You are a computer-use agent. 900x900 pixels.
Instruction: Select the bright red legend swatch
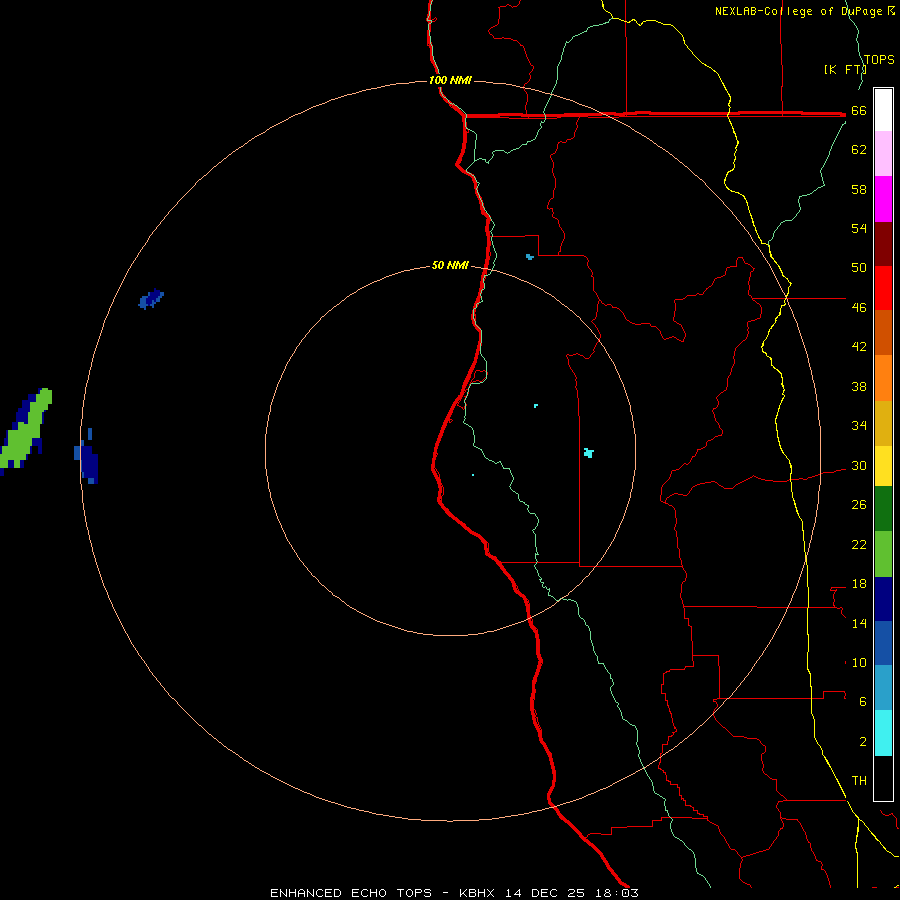click(x=883, y=288)
